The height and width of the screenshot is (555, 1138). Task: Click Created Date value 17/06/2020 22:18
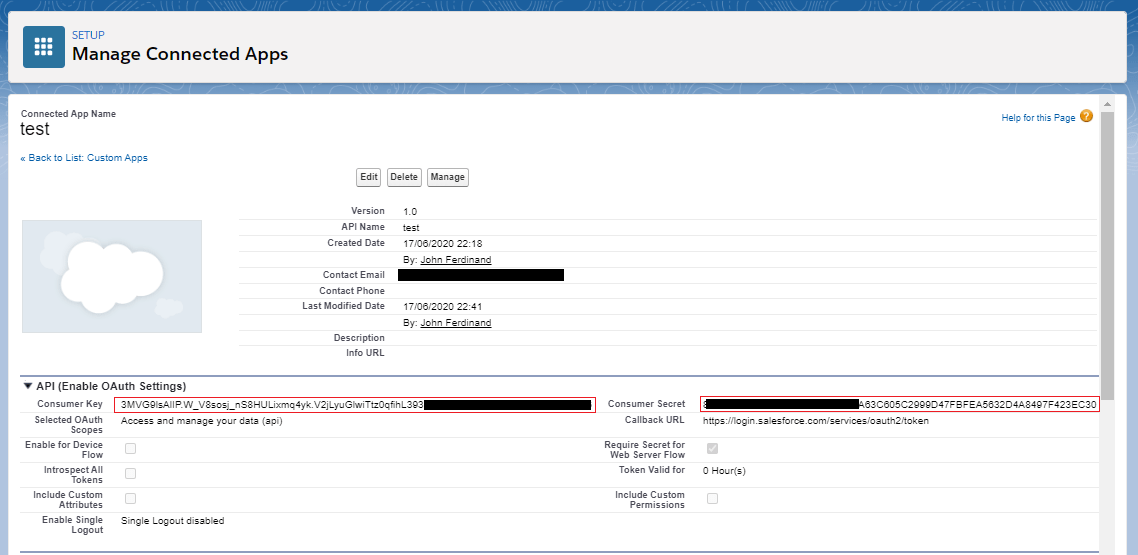[x=443, y=244]
